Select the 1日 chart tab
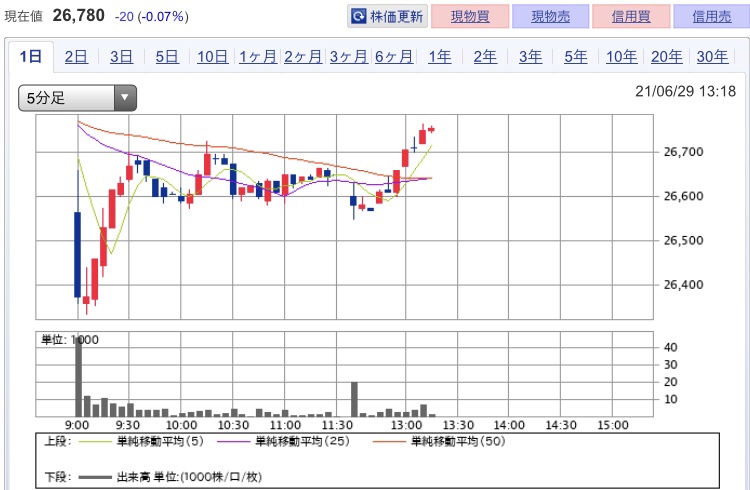This screenshot has height=490, width=750. click(31, 56)
